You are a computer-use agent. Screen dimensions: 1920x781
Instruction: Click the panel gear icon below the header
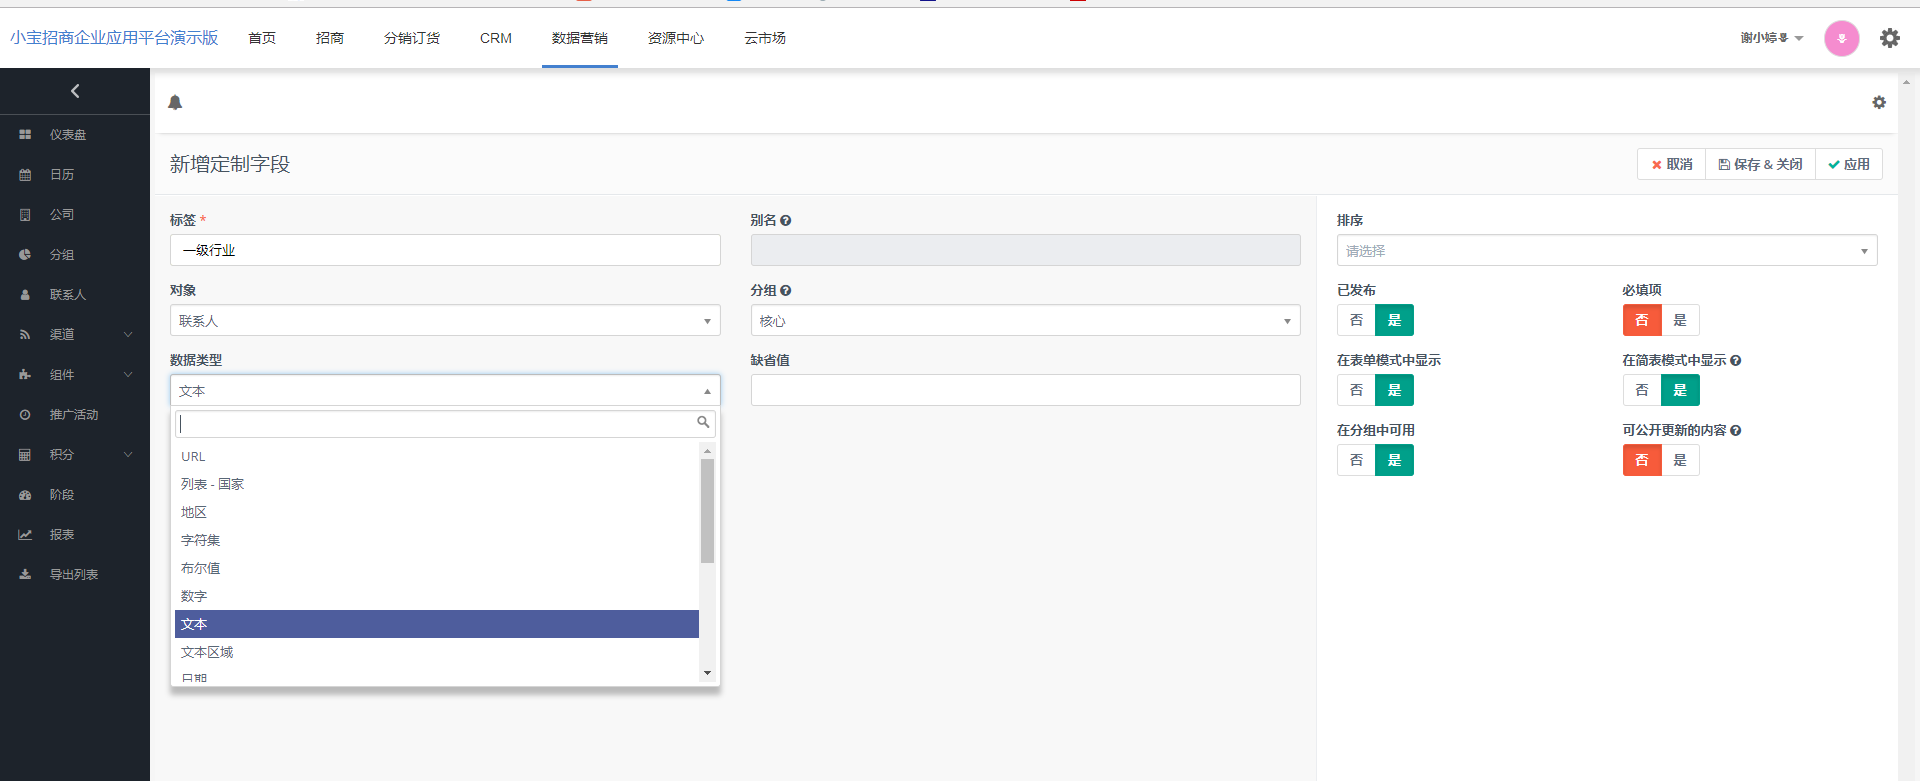[x=1879, y=102]
